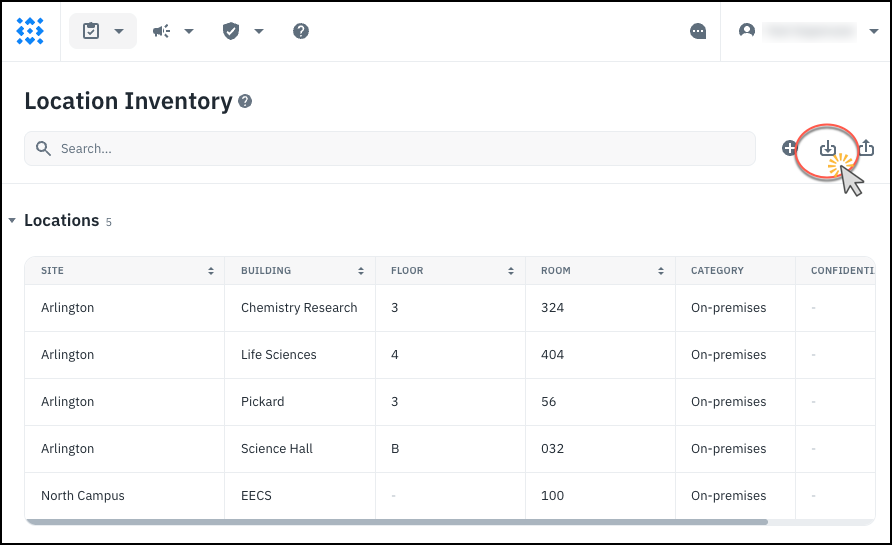Image resolution: width=892 pixels, height=545 pixels.
Task: Open the chat messages icon
Action: pos(698,31)
